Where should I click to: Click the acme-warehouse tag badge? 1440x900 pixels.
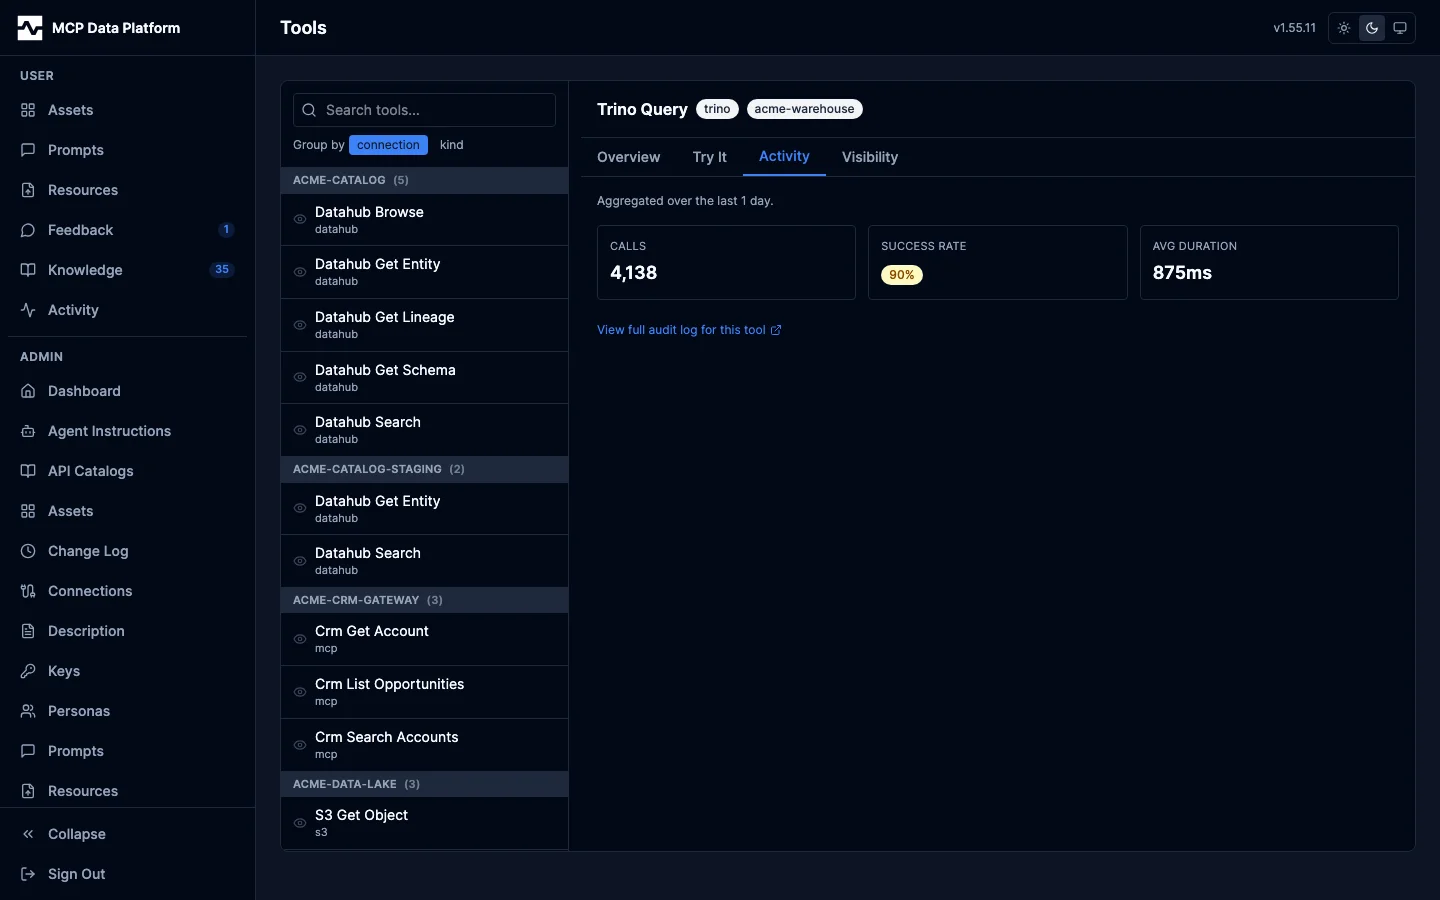coord(804,109)
